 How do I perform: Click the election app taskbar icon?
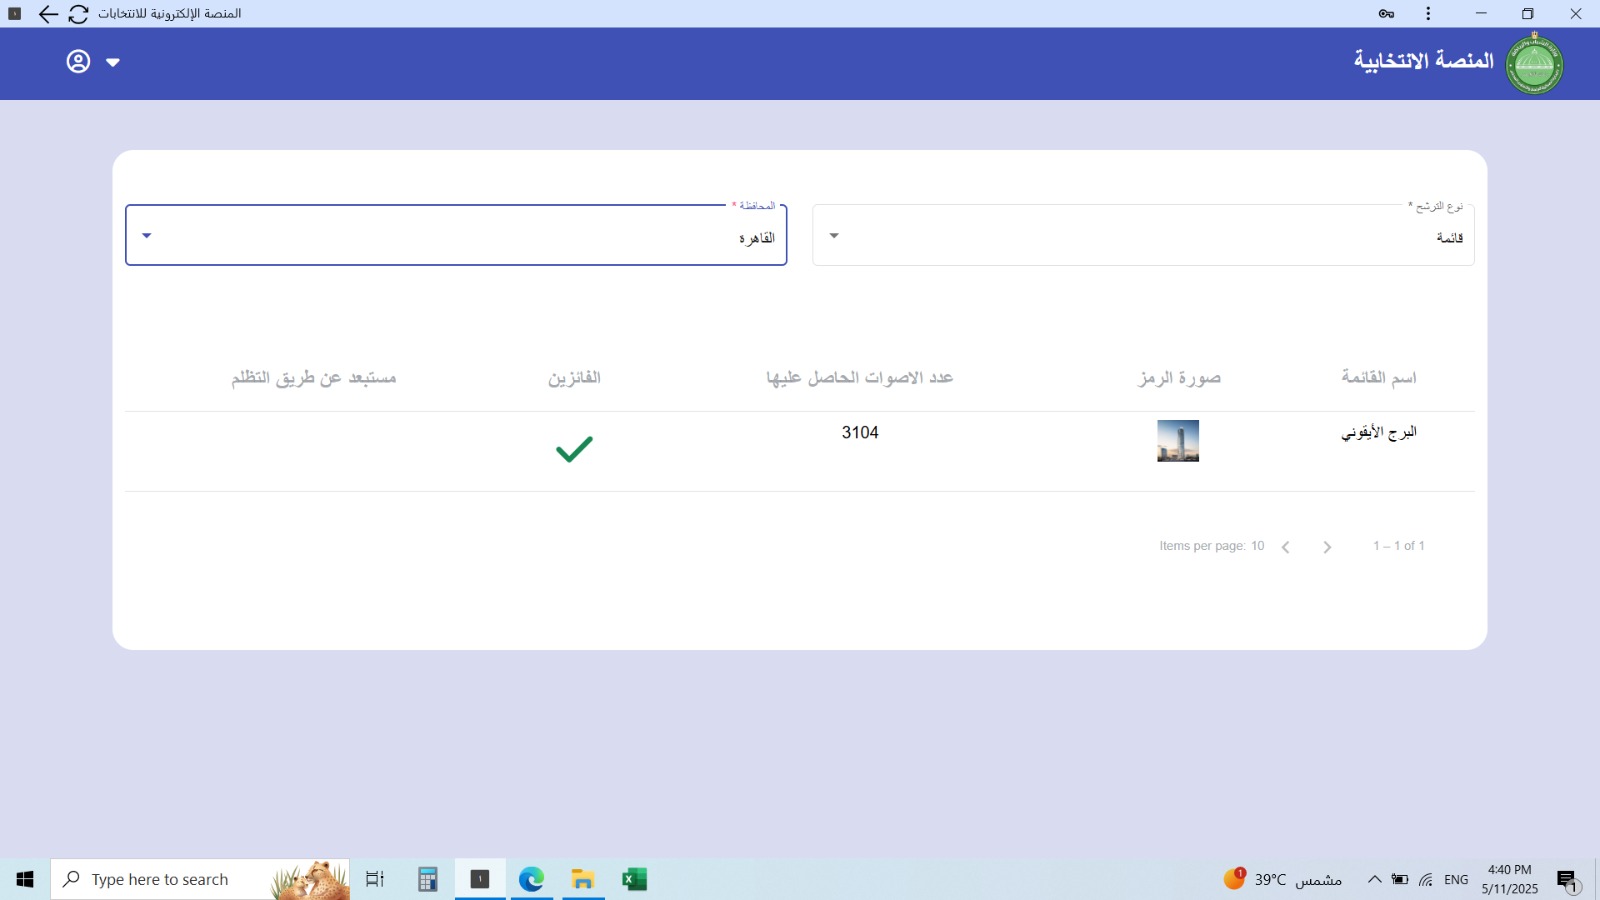(x=480, y=879)
